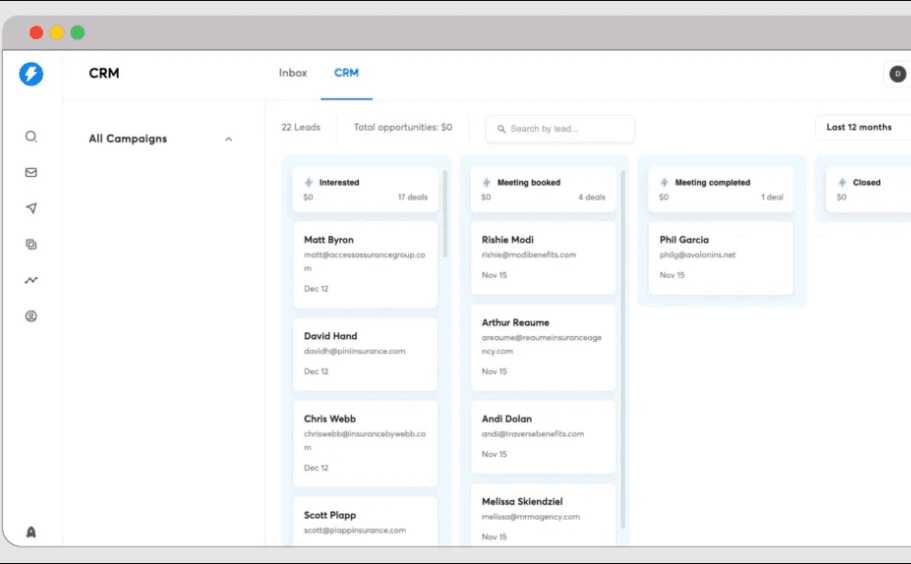Click the red close window button
This screenshot has width=911, height=564.
pos(36,33)
